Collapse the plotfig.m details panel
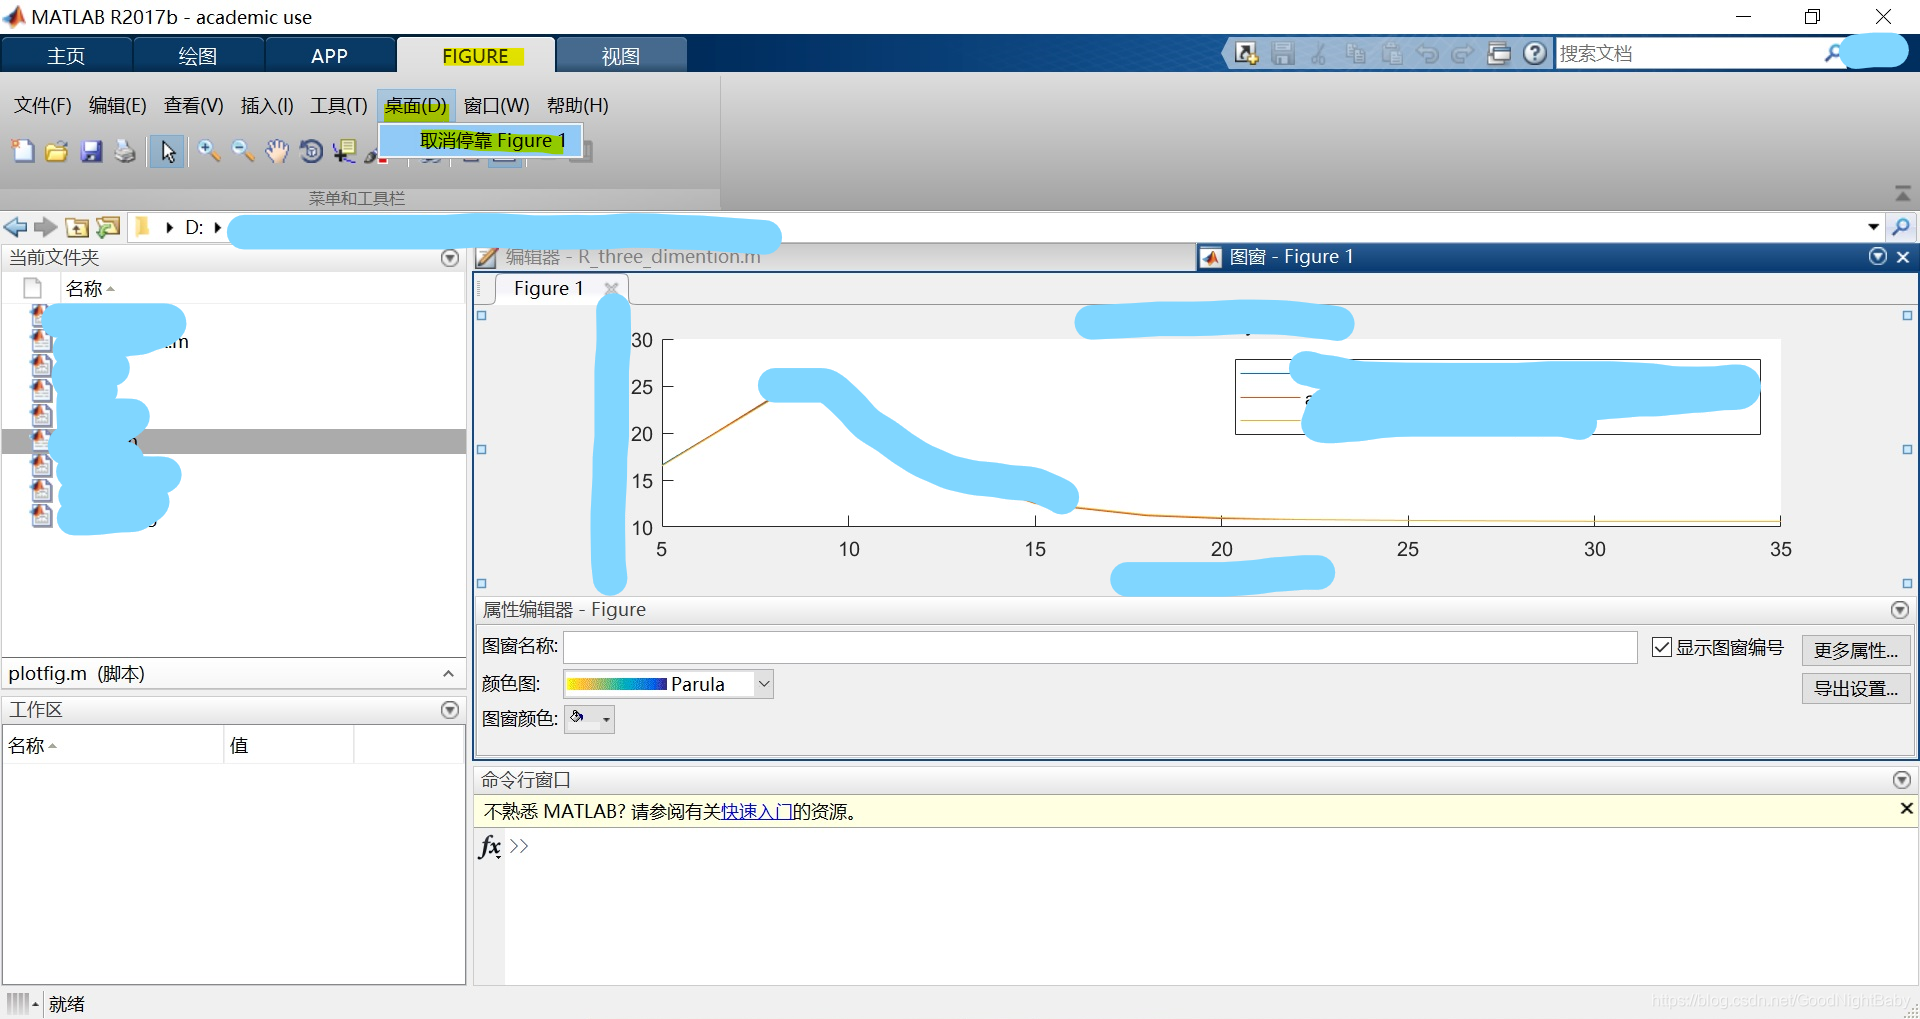The height and width of the screenshot is (1019, 1920). [x=448, y=674]
